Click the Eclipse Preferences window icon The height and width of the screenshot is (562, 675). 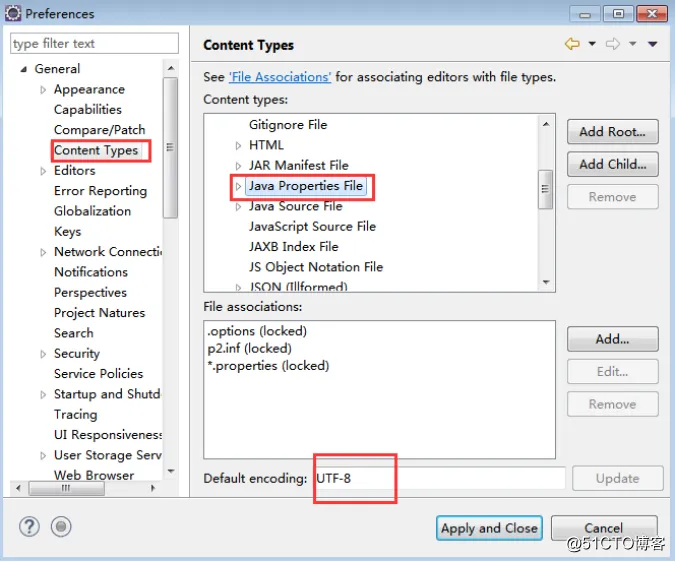click(13, 14)
